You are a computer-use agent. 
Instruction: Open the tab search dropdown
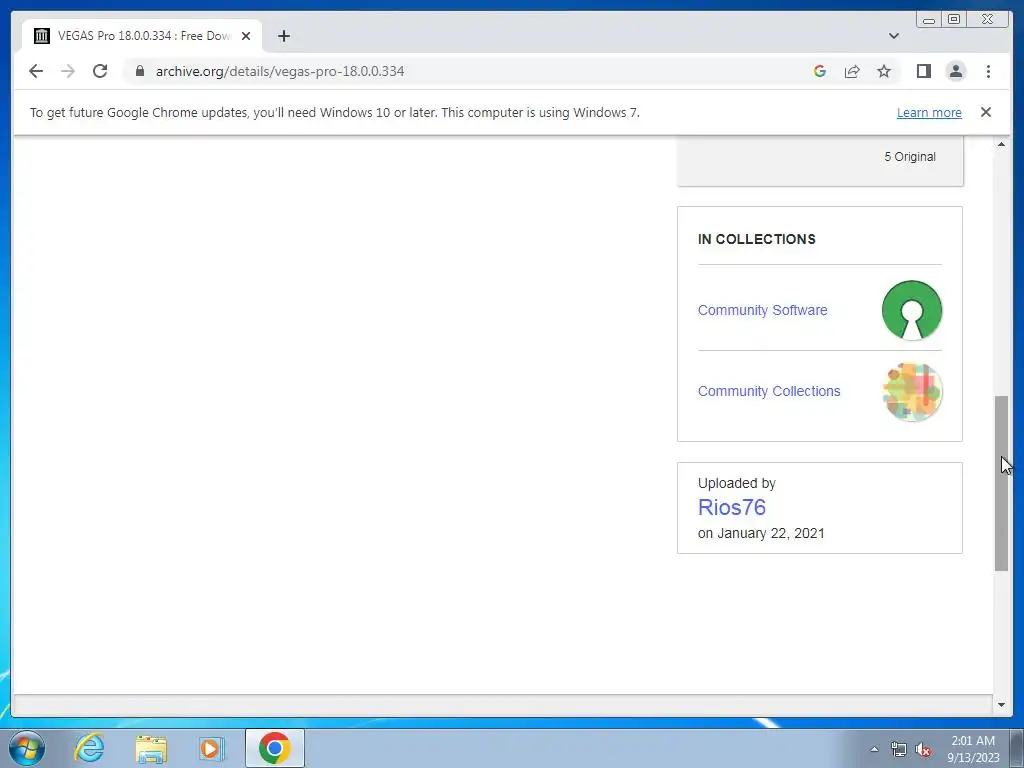[893, 36]
